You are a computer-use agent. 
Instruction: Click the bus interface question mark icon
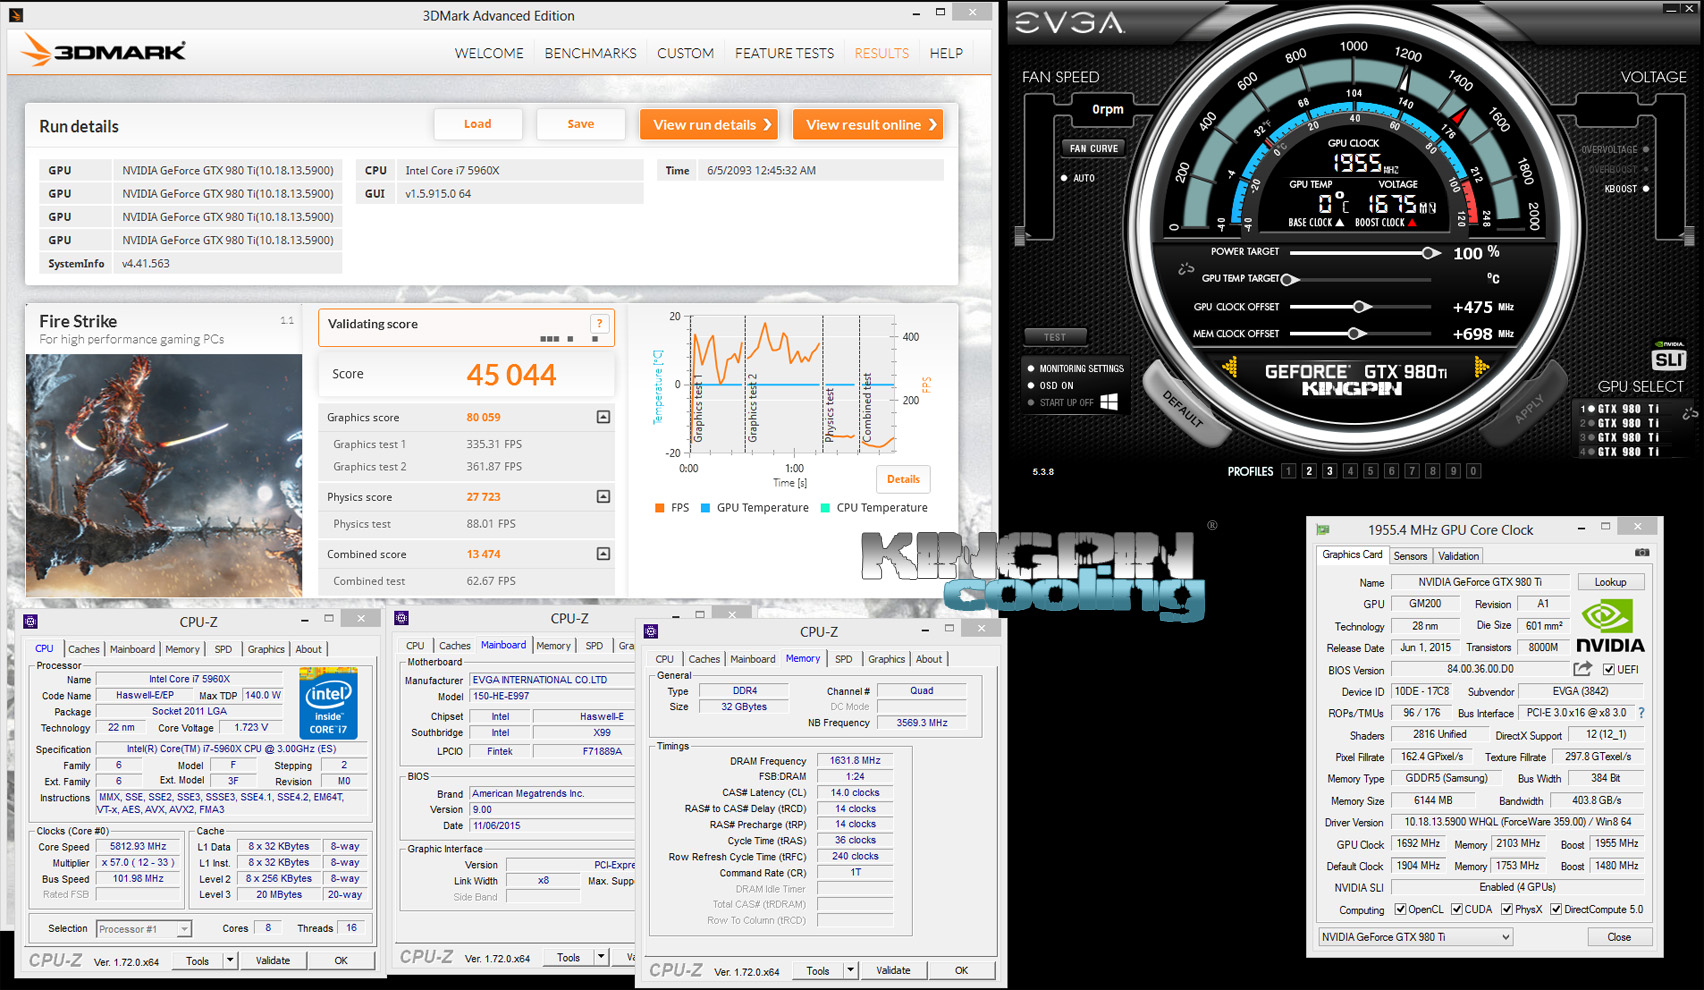coord(1641,713)
